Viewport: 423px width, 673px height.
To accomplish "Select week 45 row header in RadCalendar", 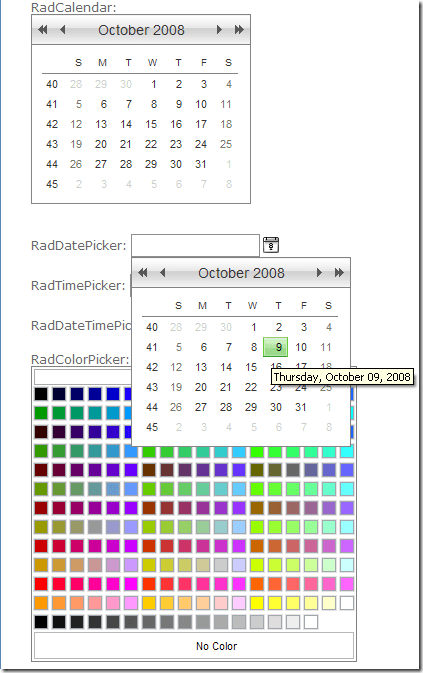I will [52, 184].
